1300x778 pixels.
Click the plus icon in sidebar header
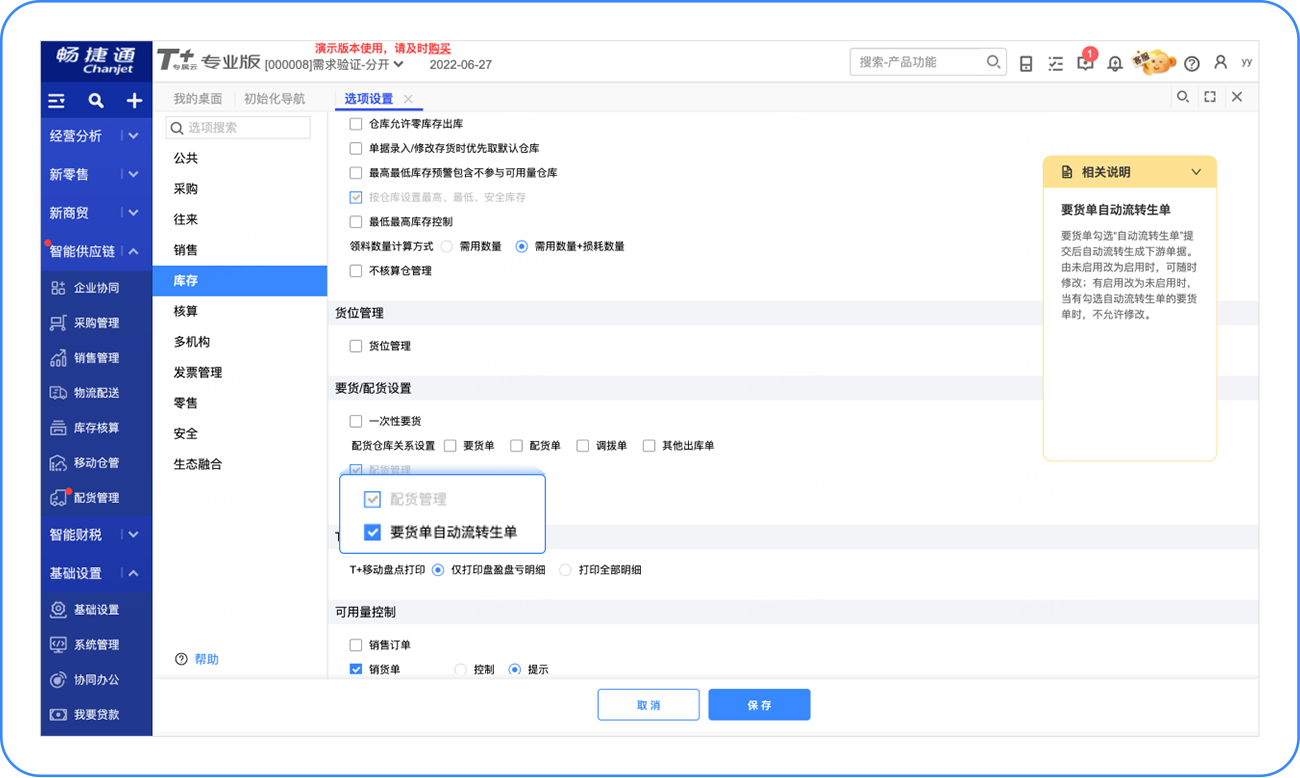(x=134, y=101)
